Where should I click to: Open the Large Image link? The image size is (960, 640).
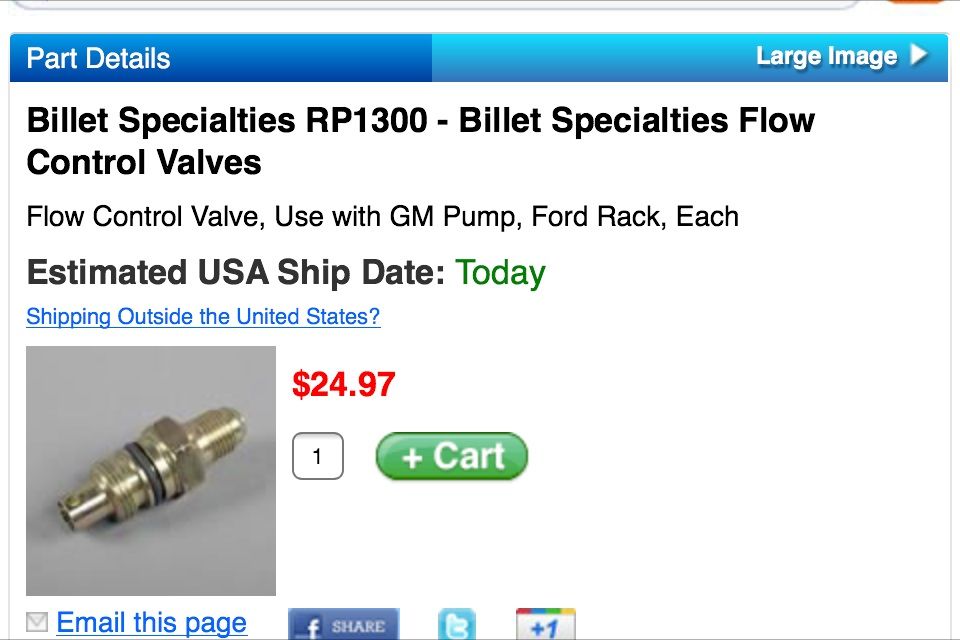tap(826, 57)
